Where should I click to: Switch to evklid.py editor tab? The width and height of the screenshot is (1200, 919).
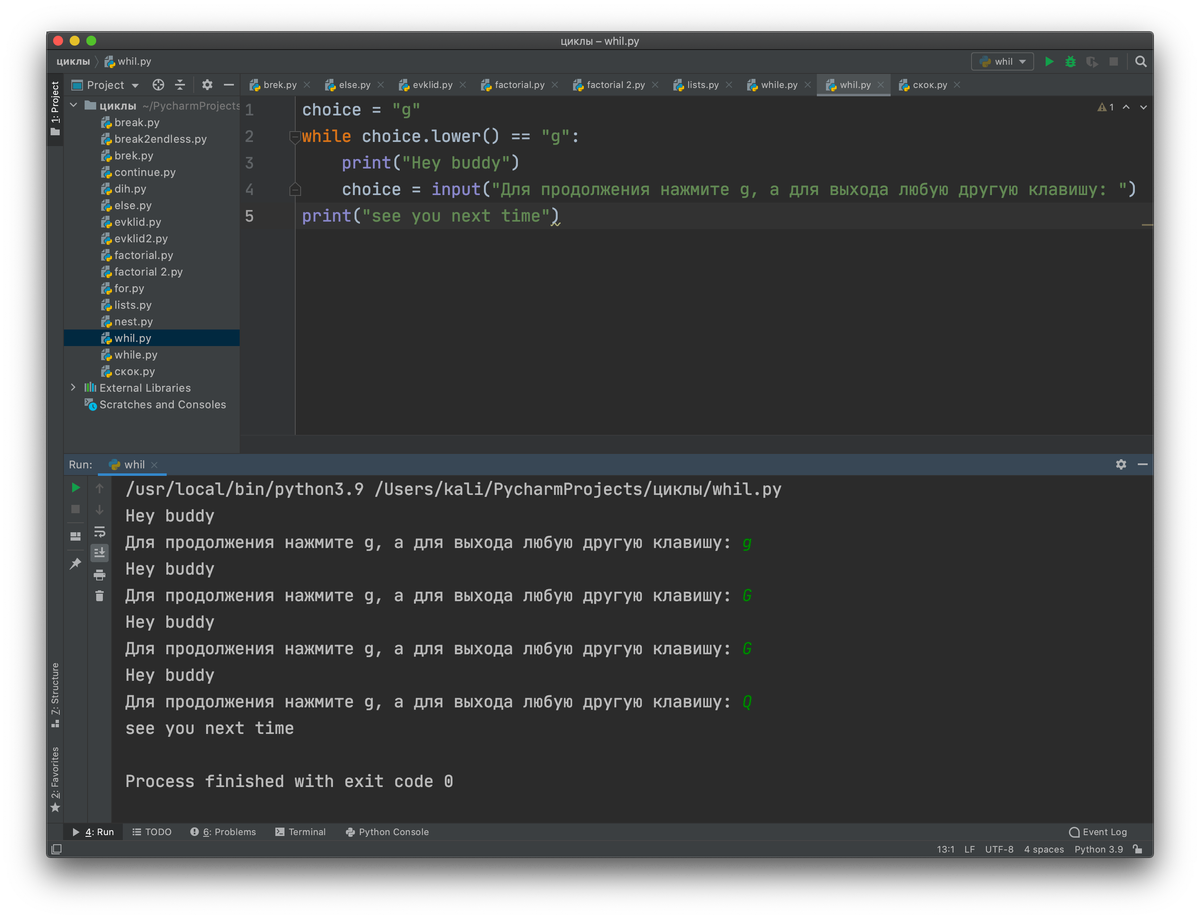(432, 85)
